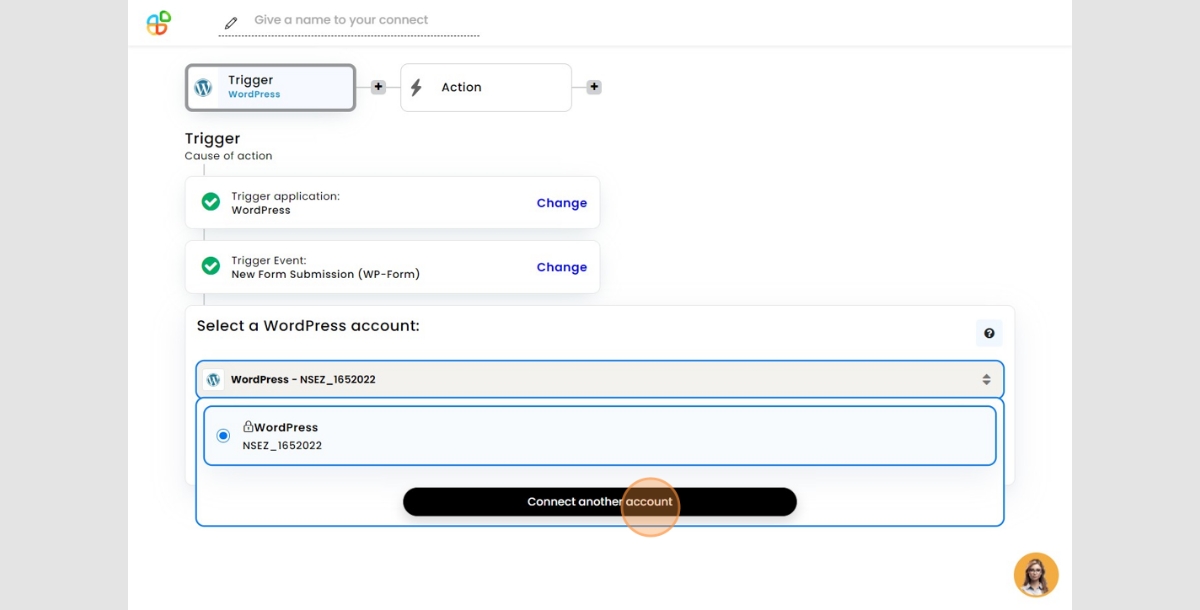Click green checkmark beside Trigger Event

tap(211, 266)
